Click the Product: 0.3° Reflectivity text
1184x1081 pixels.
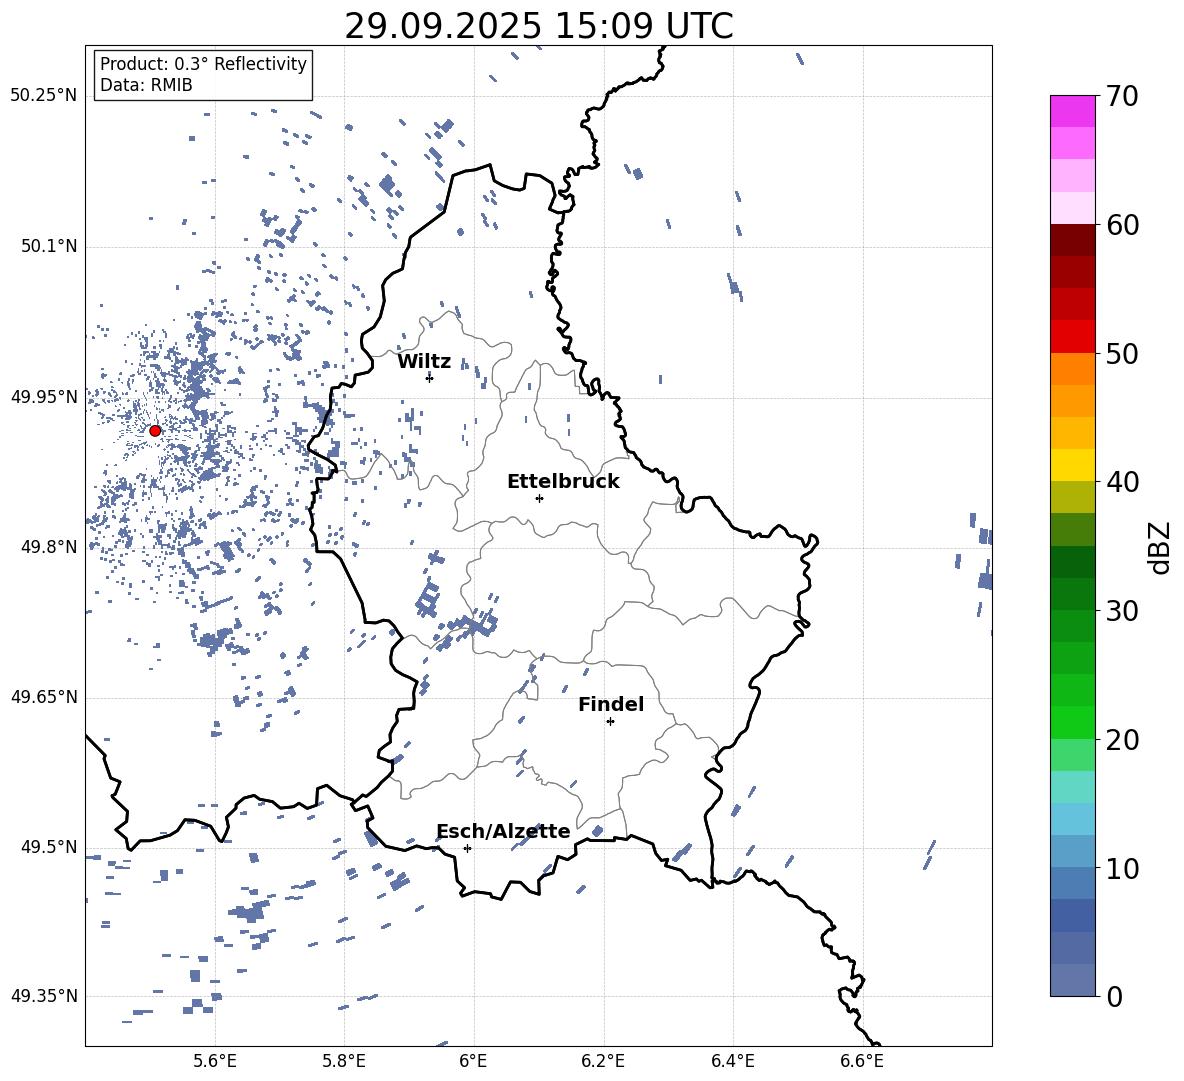pyautogui.click(x=203, y=64)
